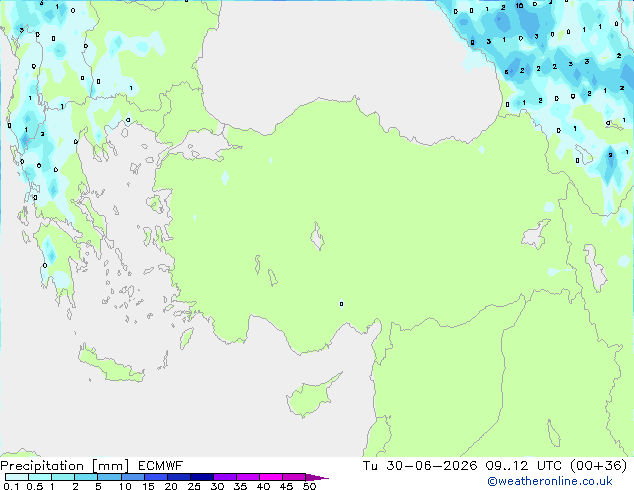Select the 5 to 10 mm legend color

coord(109,477)
